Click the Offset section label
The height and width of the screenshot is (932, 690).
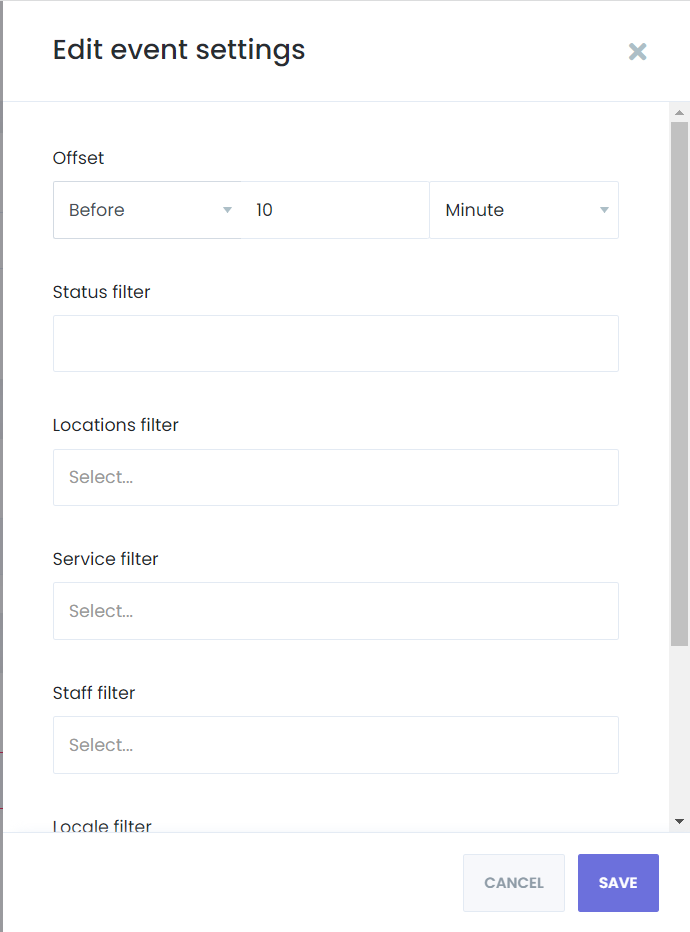click(x=77, y=158)
